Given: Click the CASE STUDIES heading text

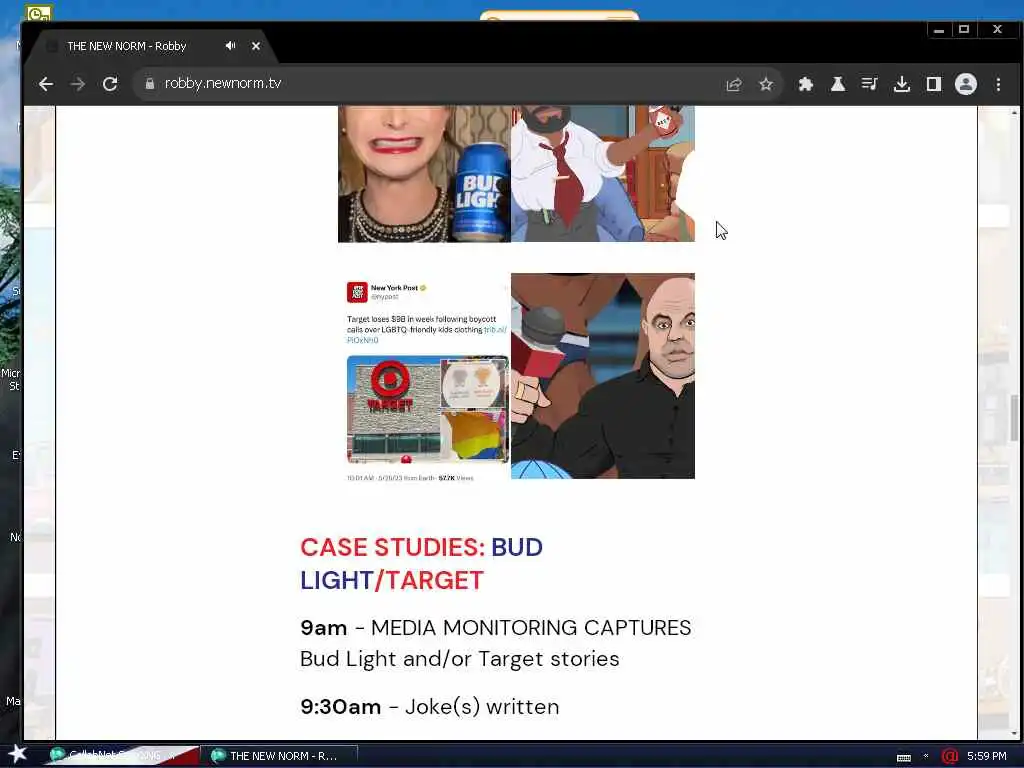Looking at the screenshot, I should [x=421, y=564].
